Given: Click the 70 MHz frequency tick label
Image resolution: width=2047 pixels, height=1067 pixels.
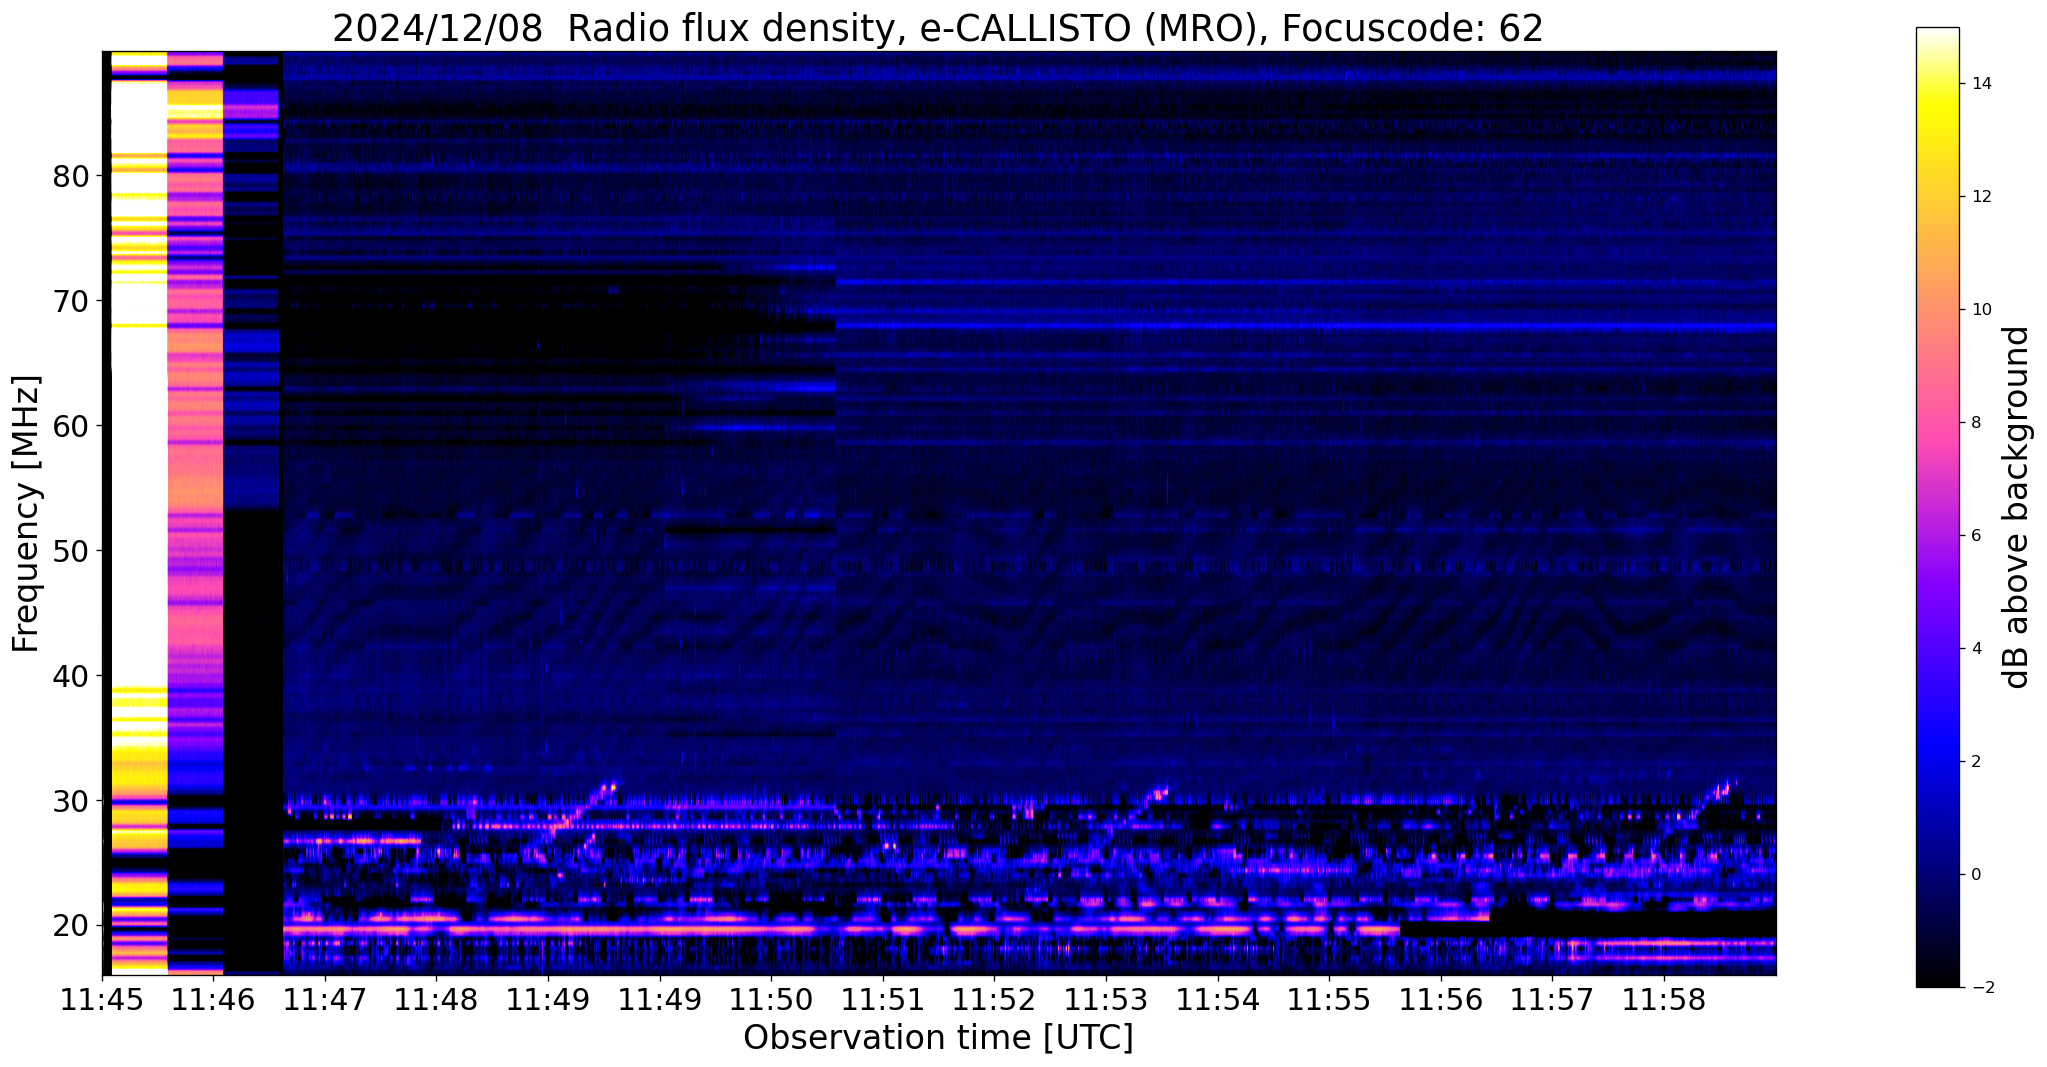Looking at the screenshot, I should 71,301.
